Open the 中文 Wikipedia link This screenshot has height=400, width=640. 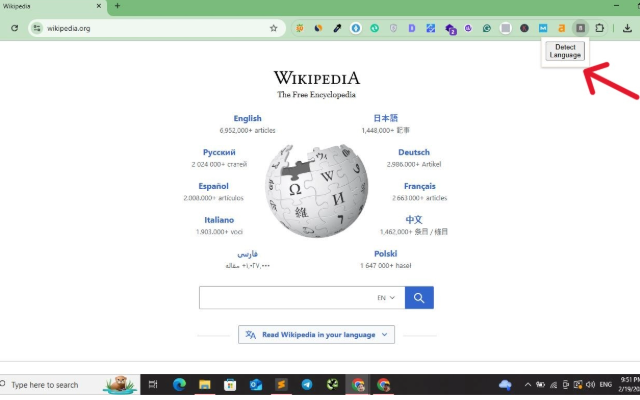(414, 220)
